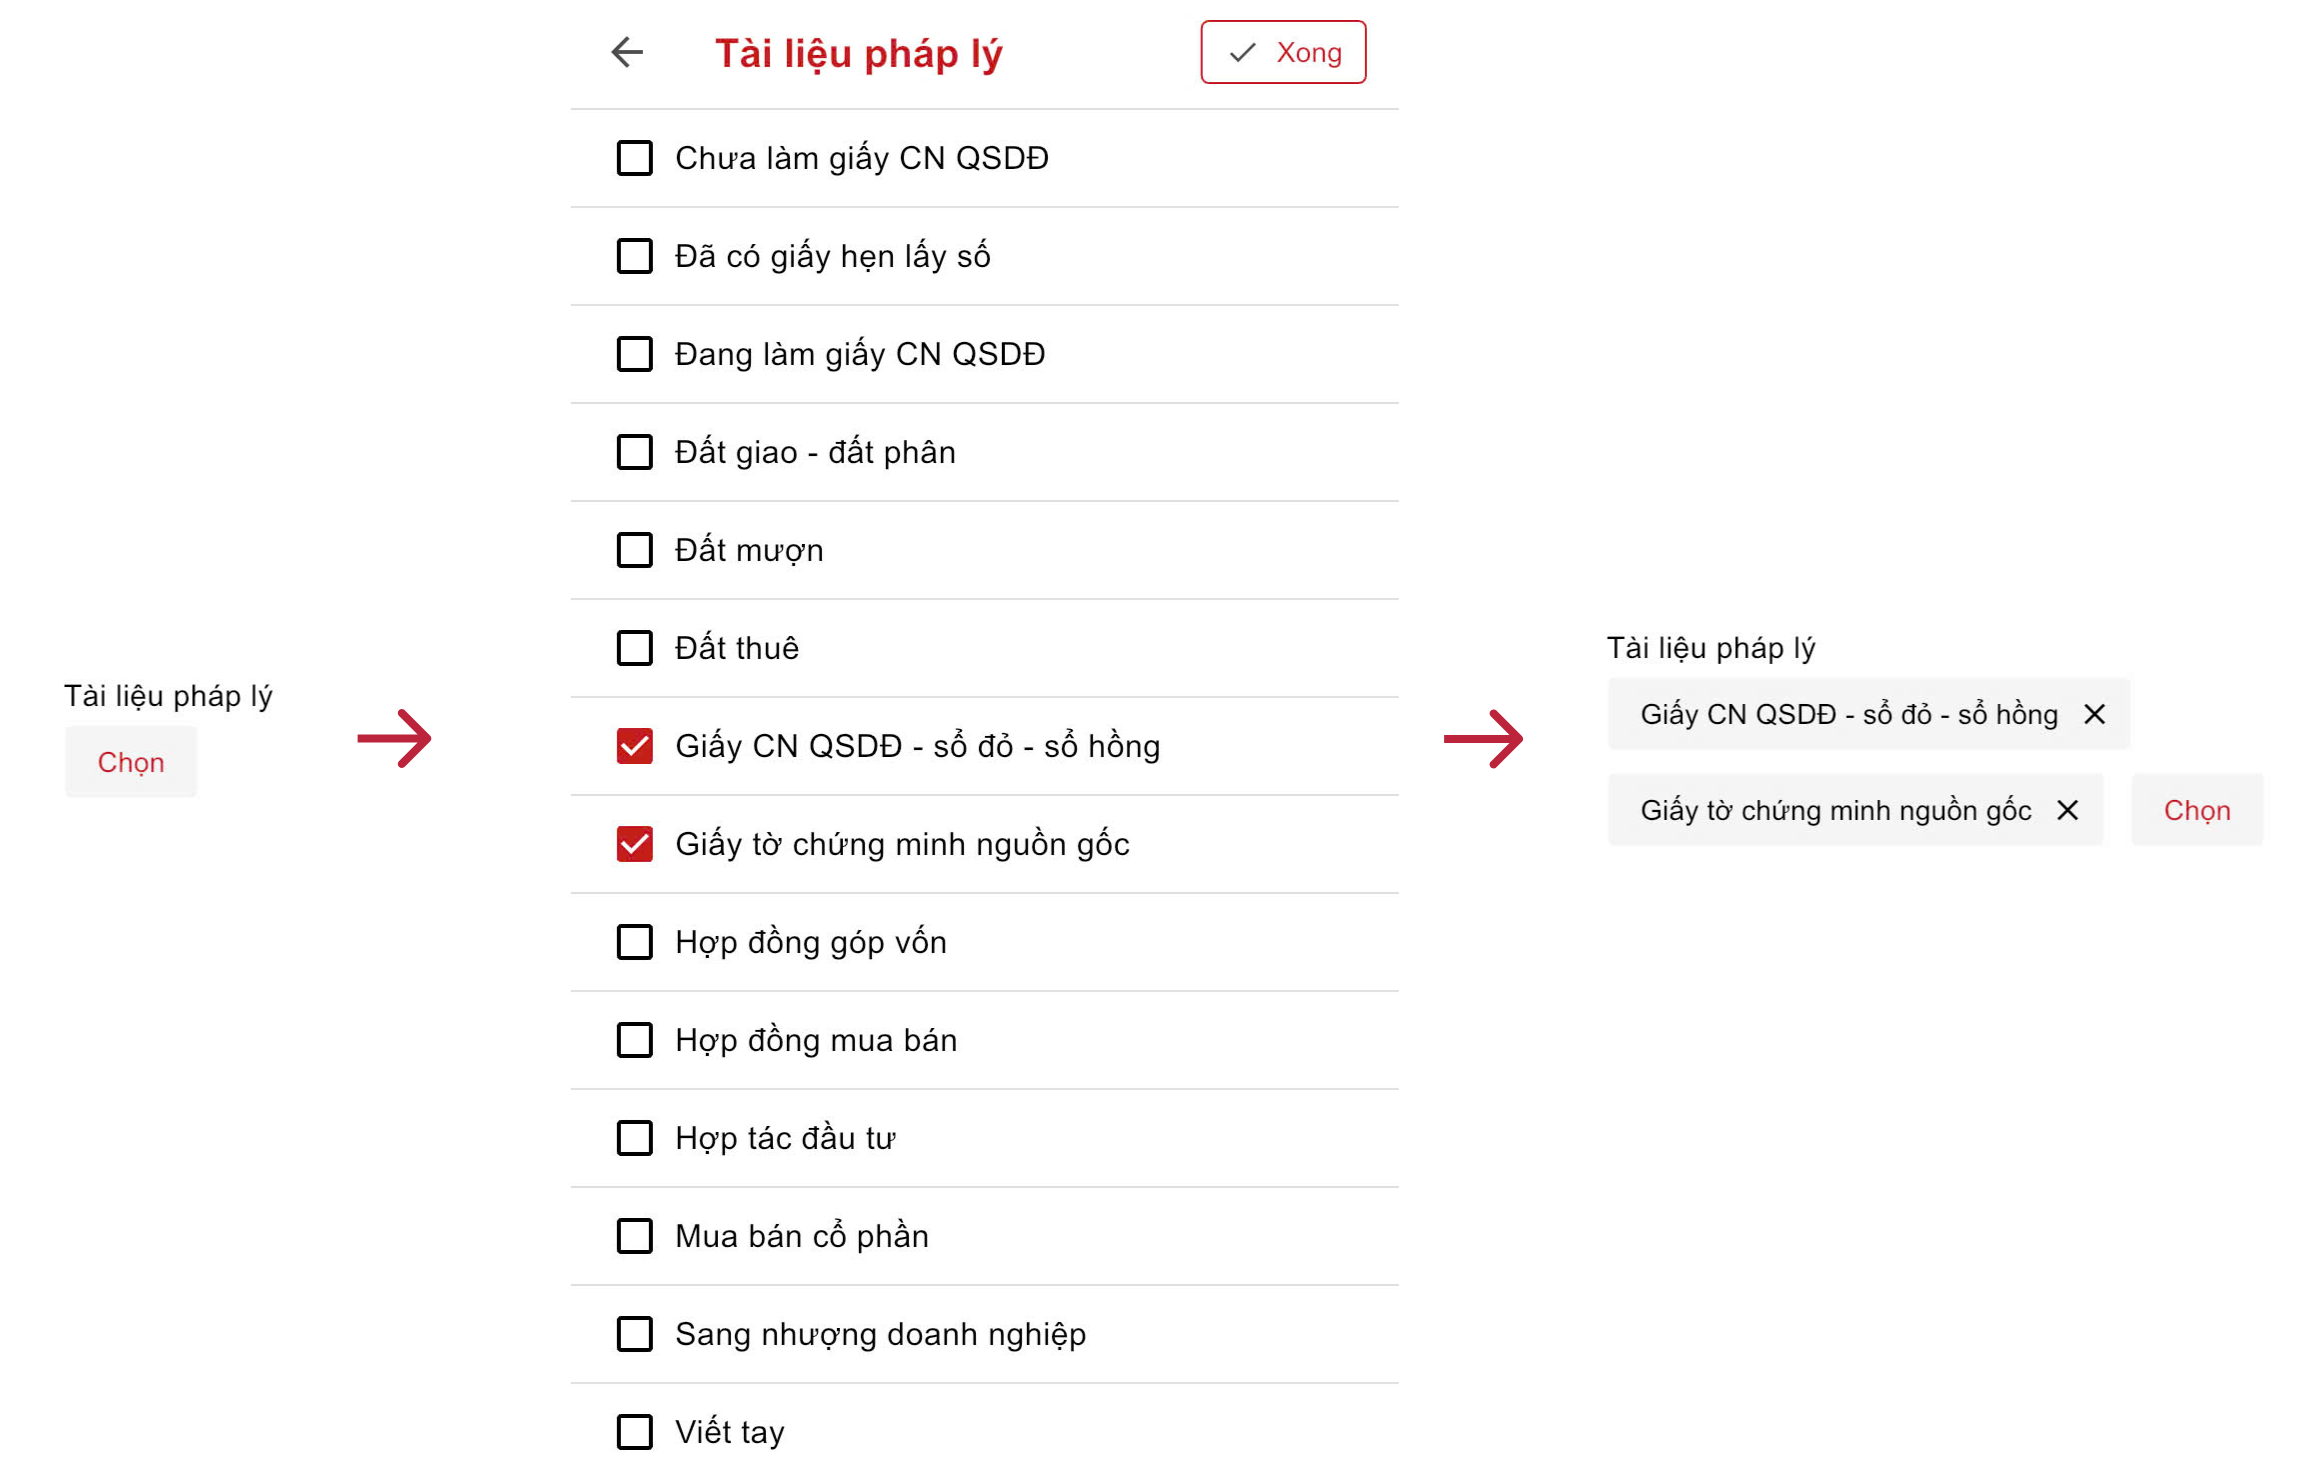Tick the Đất thuê checkbox

(634, 648)
